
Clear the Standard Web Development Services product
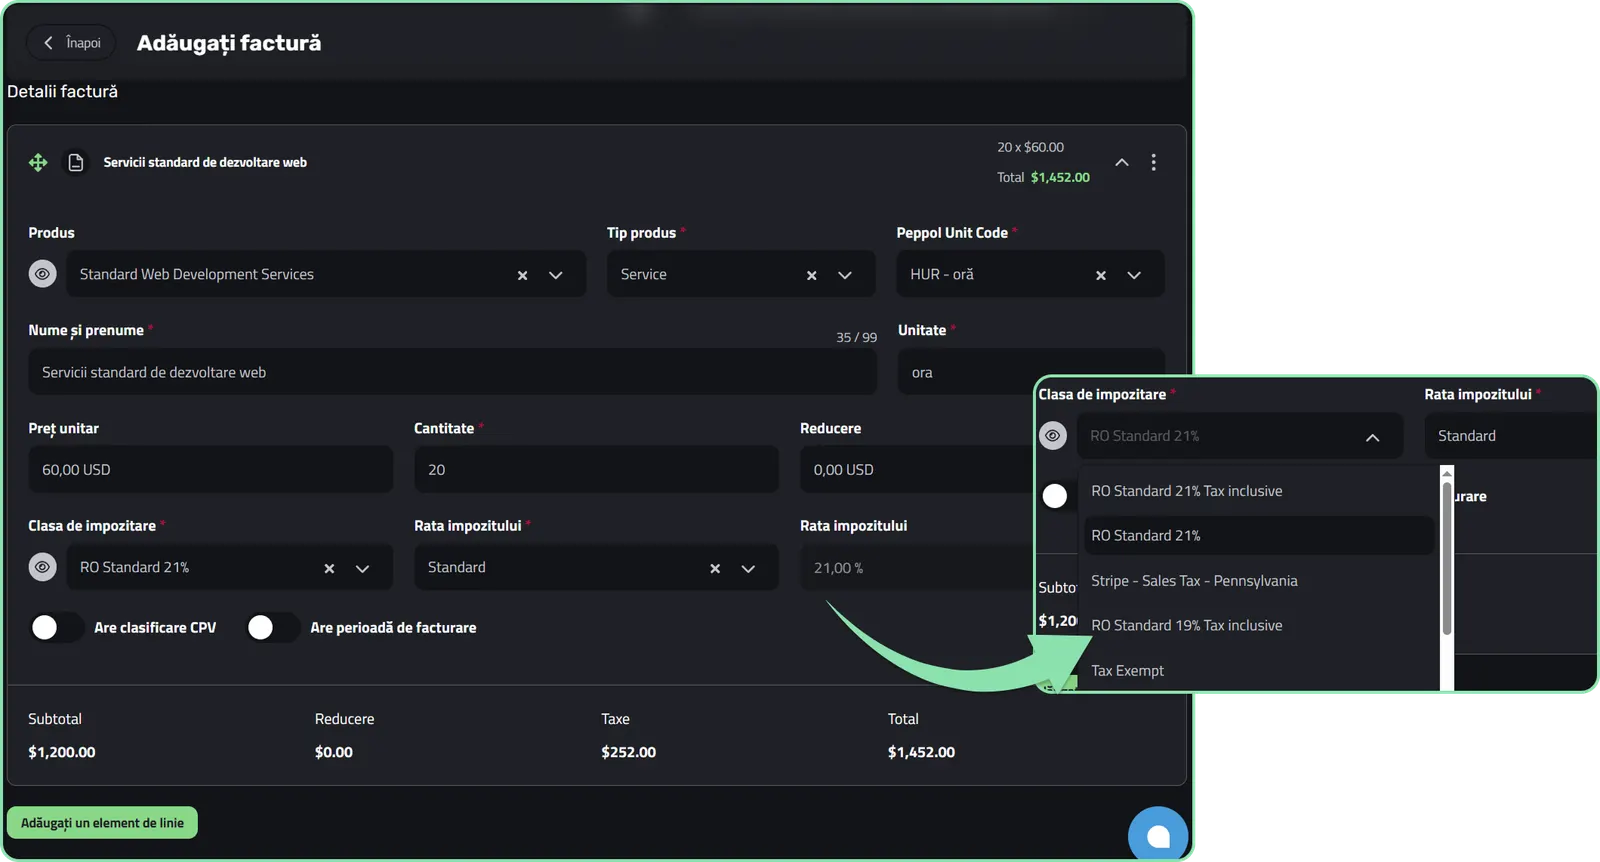click(522, 275)
